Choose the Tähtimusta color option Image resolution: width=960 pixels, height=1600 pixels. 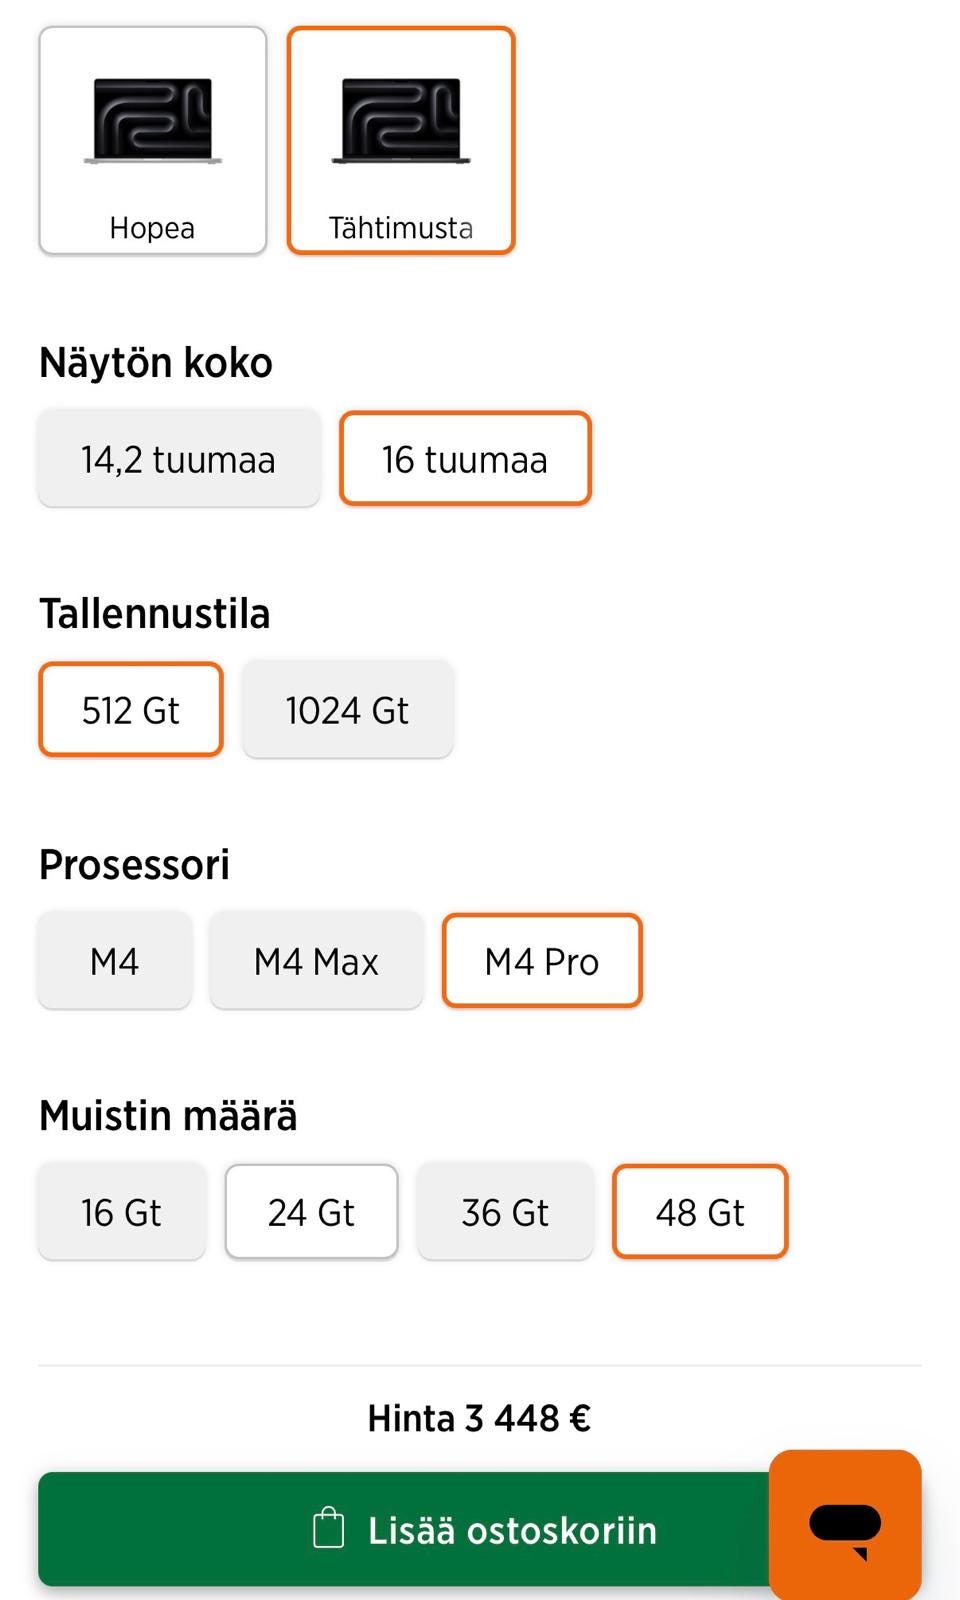click(401, 140)
